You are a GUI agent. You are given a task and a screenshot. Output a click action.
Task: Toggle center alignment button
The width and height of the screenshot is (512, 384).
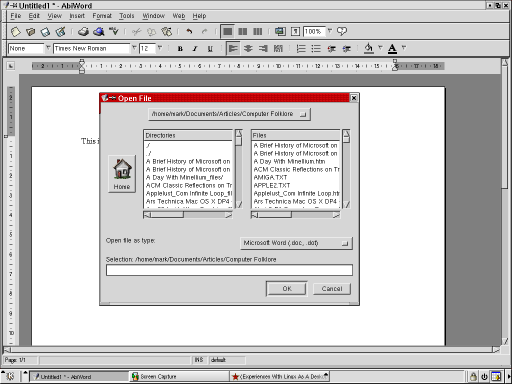click(248, 49)
